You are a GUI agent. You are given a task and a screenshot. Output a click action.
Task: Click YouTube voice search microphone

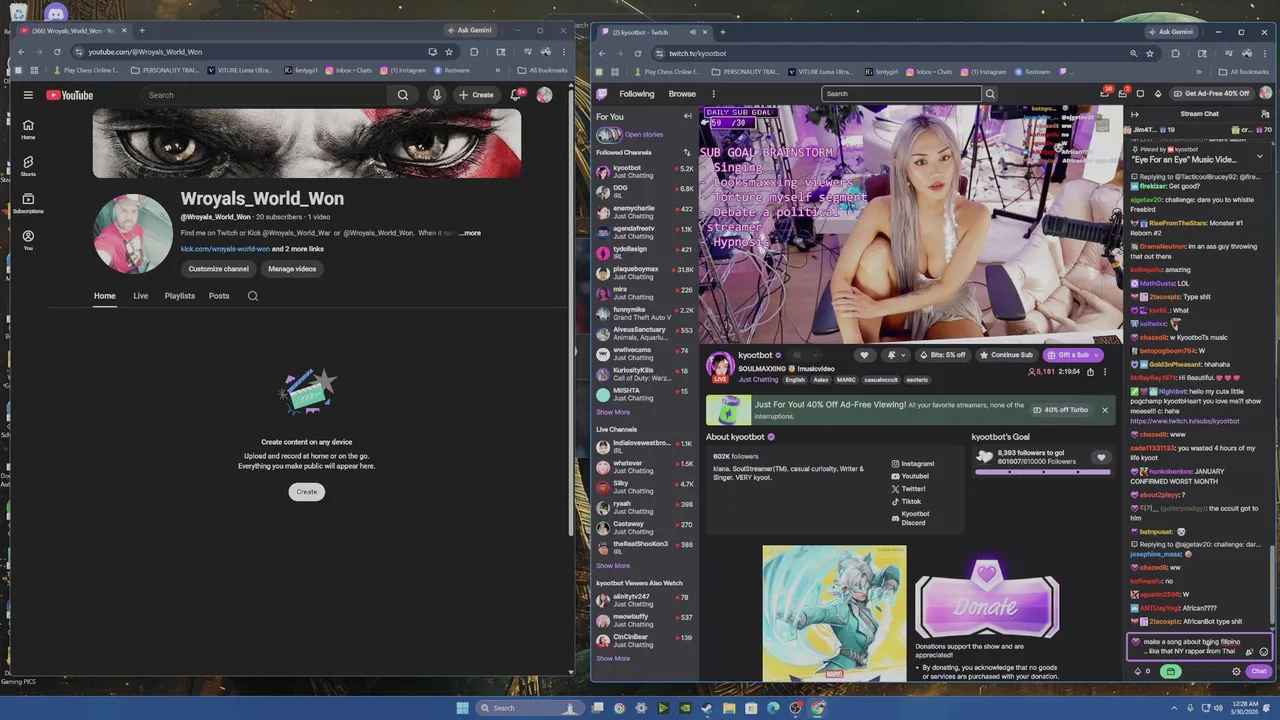tap(436, 95)
